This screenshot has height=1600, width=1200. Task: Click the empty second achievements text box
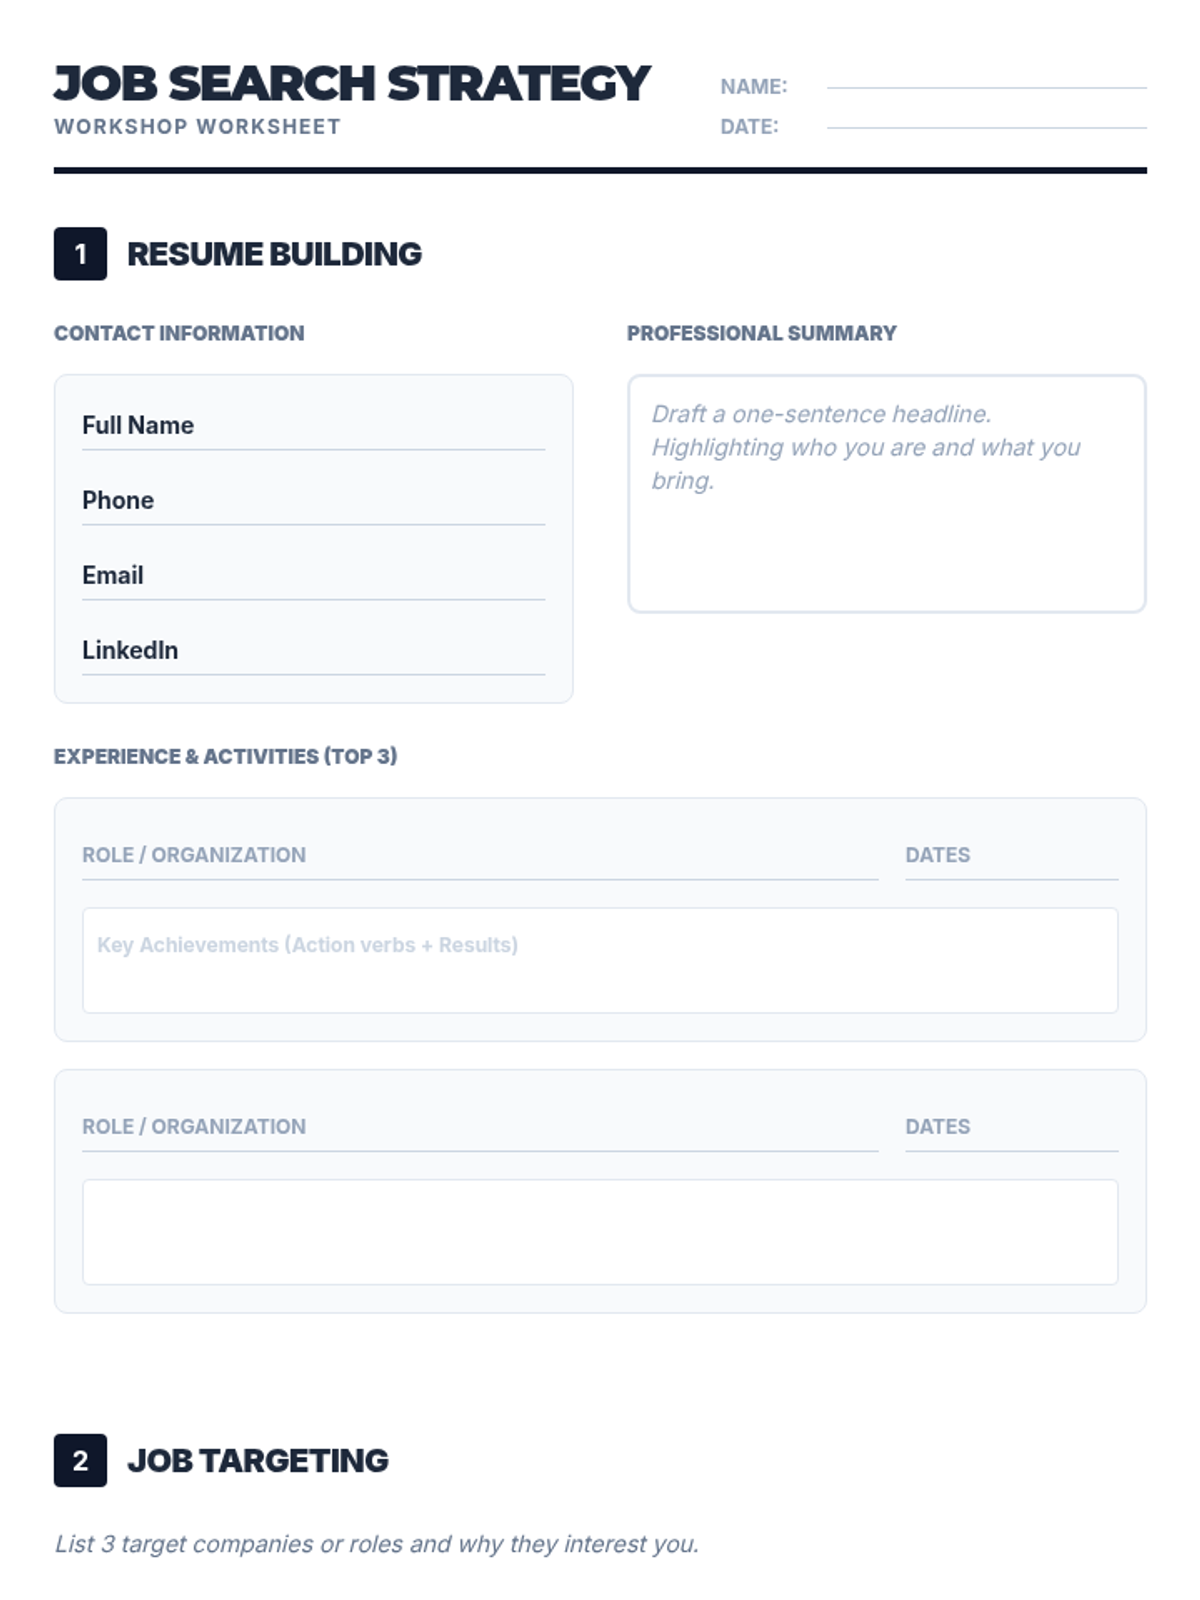point(600,1231)
